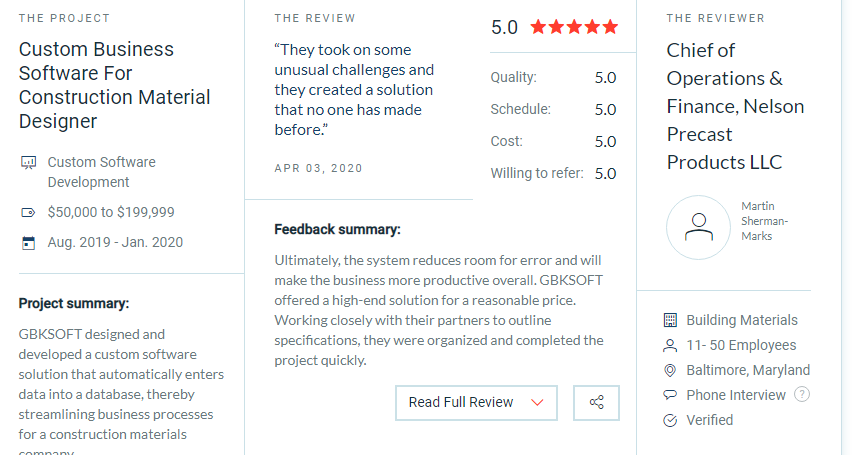Click the calendar icon beside project dates
Image resolution: width=852 pixels, height=455 pixels.
(28, 242)
